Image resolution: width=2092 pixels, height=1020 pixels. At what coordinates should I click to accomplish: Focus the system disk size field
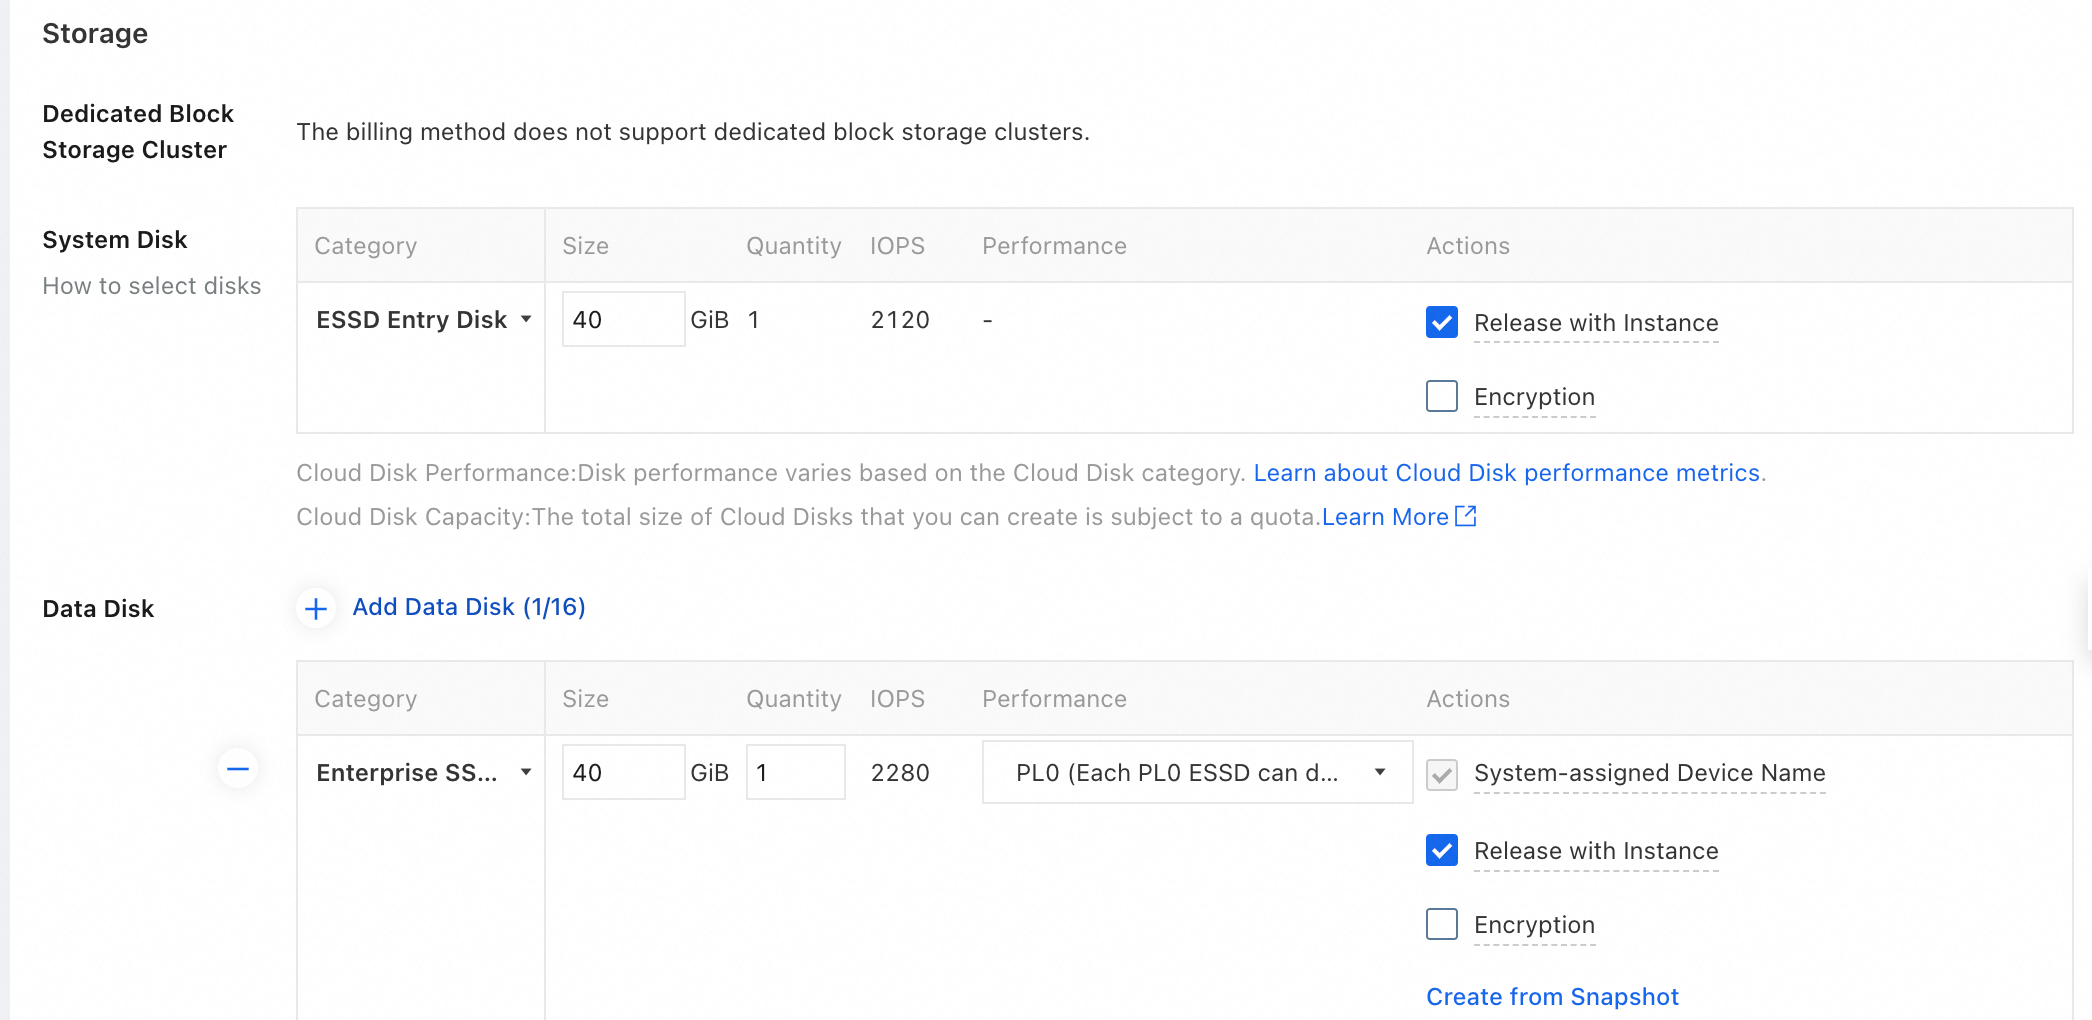pyautogui.click(x=623, y=320)
